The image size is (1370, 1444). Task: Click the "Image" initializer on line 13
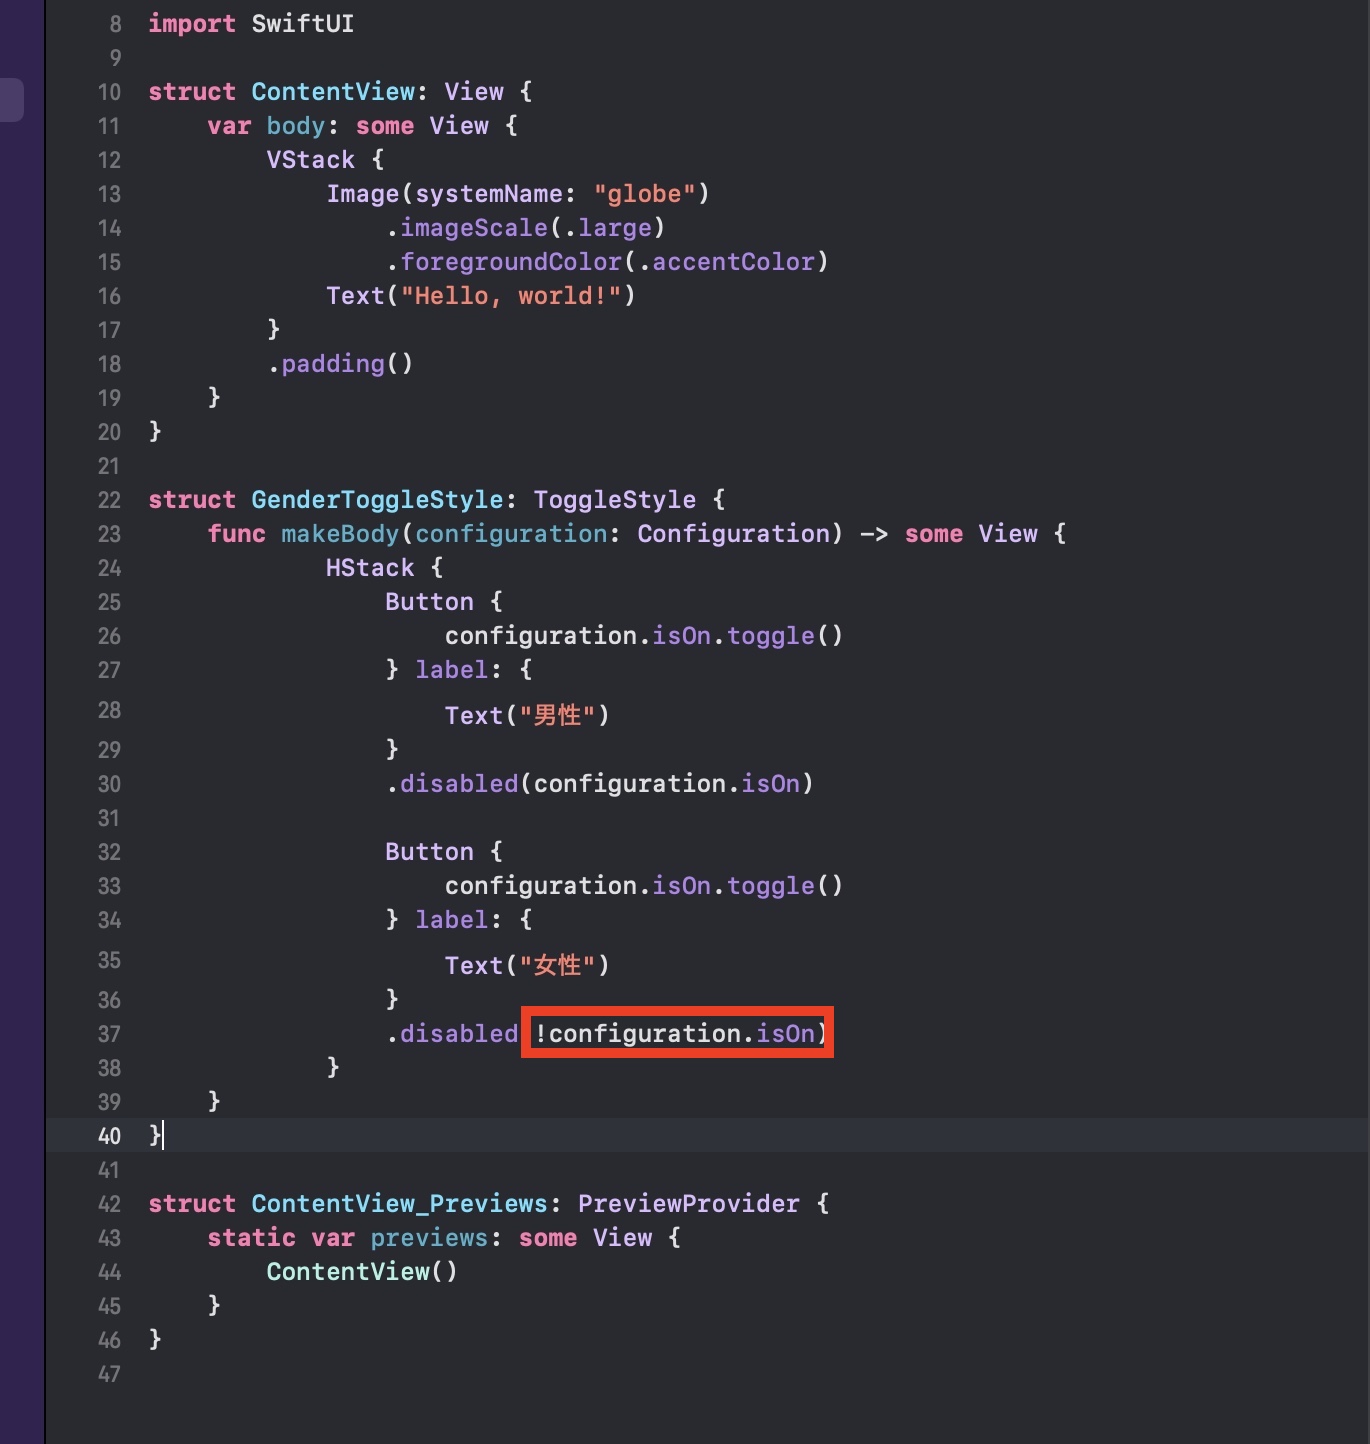click(x=363, y=194)
